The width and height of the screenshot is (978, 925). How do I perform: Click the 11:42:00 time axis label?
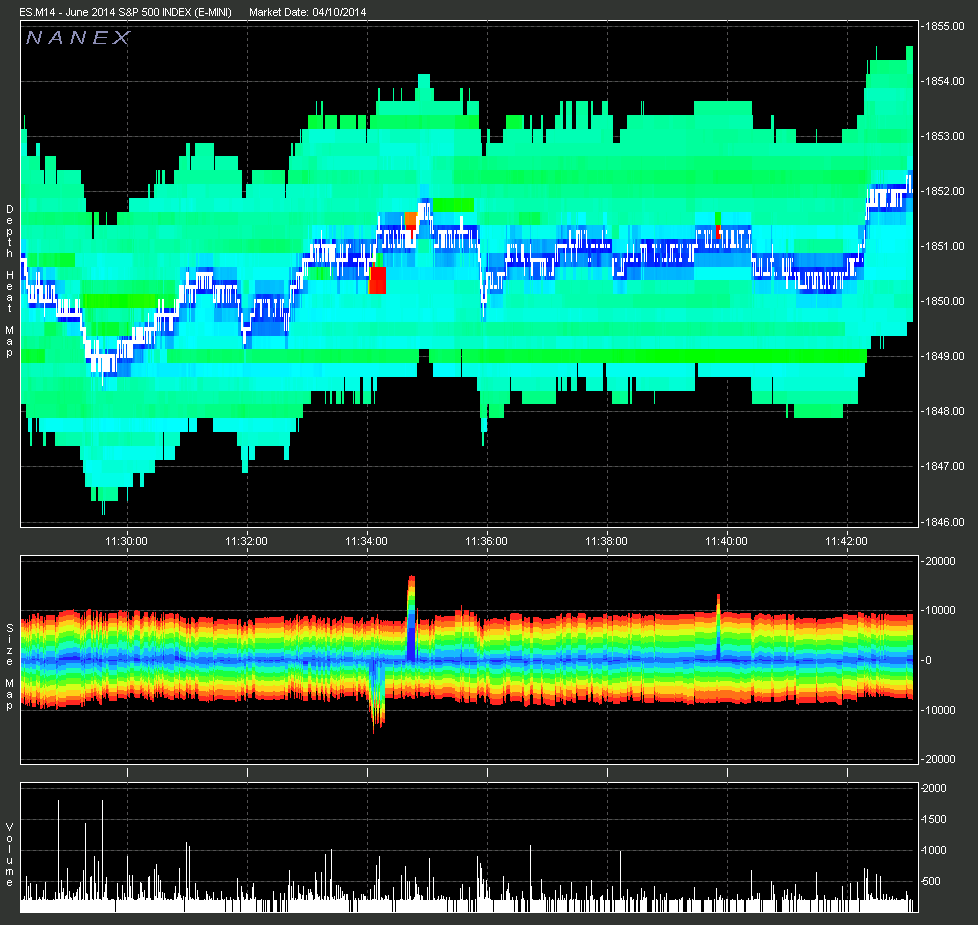(846, 541)
